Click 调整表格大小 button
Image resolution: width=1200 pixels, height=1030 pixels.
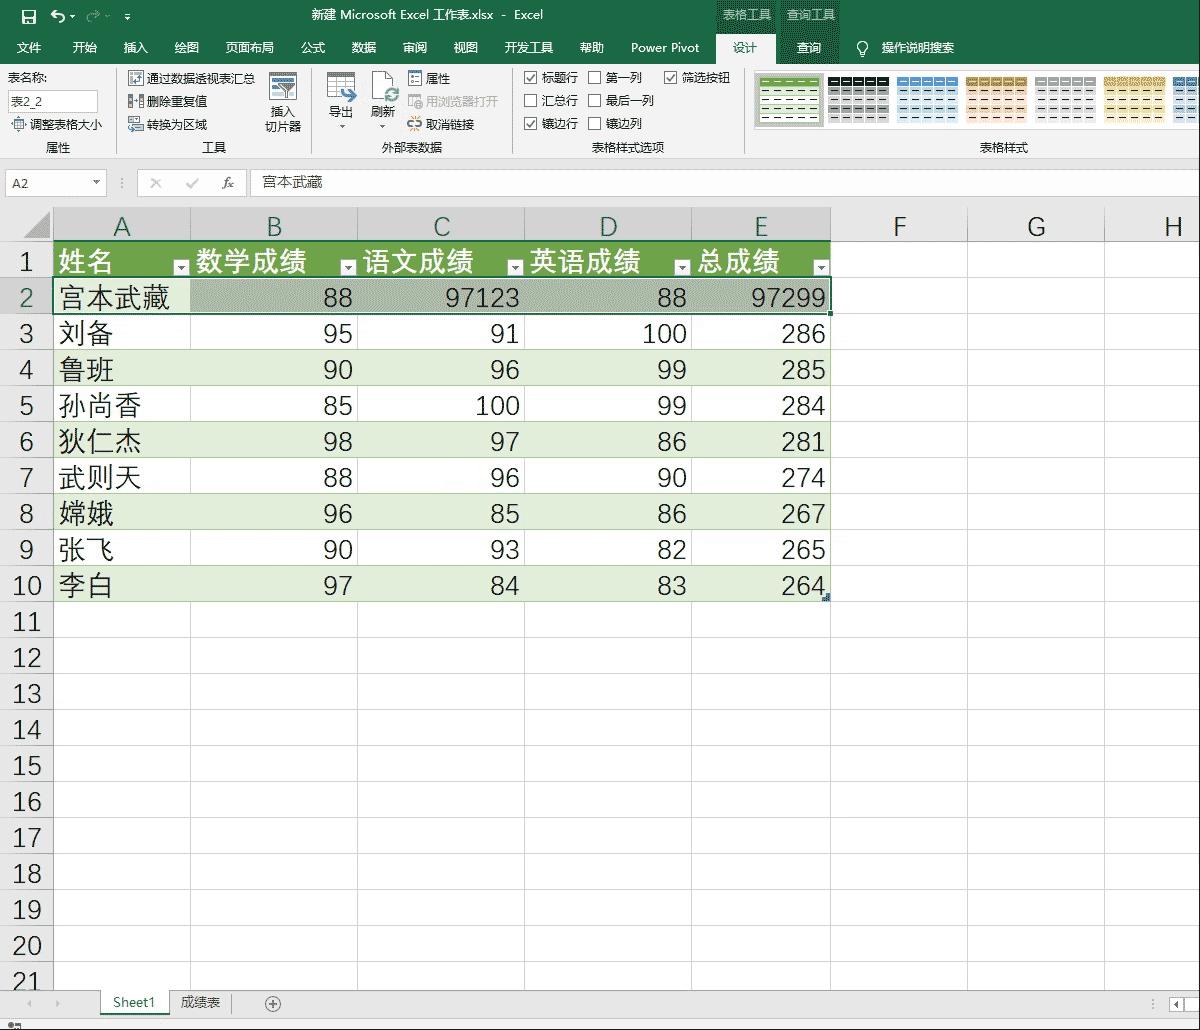(x=57, y=125)
